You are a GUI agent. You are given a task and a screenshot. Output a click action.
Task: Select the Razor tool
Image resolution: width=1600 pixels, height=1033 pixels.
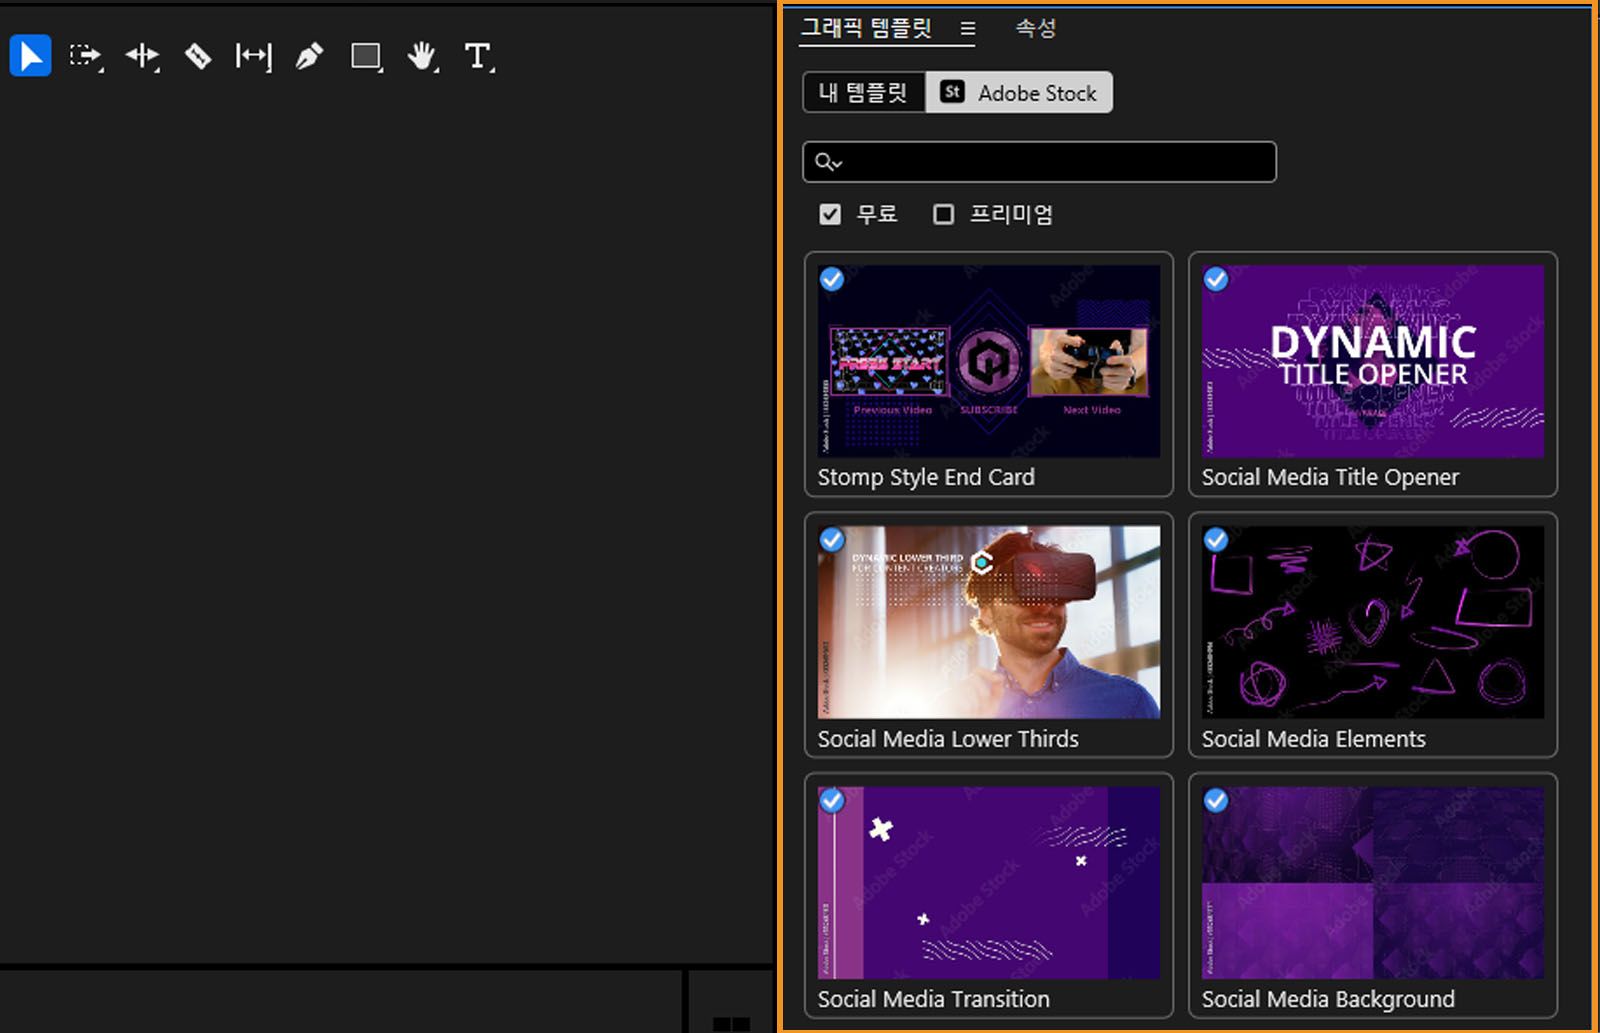[198, 57]
